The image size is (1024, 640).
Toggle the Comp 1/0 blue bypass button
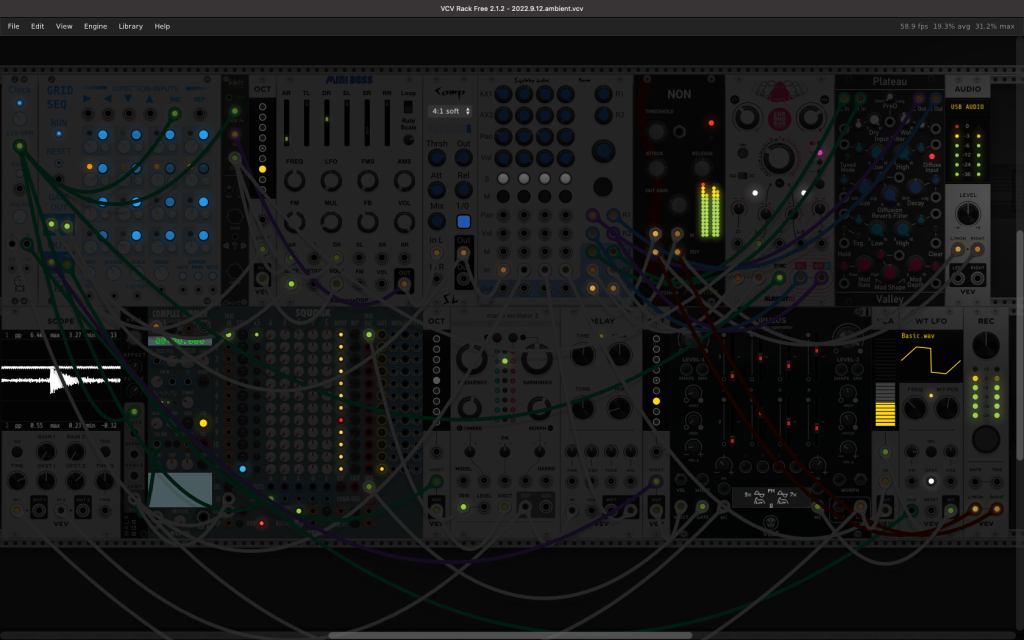463,221
